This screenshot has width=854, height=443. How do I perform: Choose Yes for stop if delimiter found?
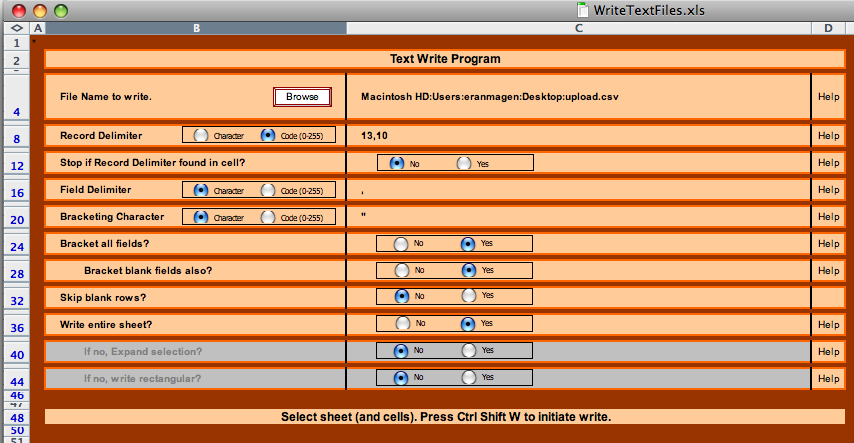click(x=464, y=162)
